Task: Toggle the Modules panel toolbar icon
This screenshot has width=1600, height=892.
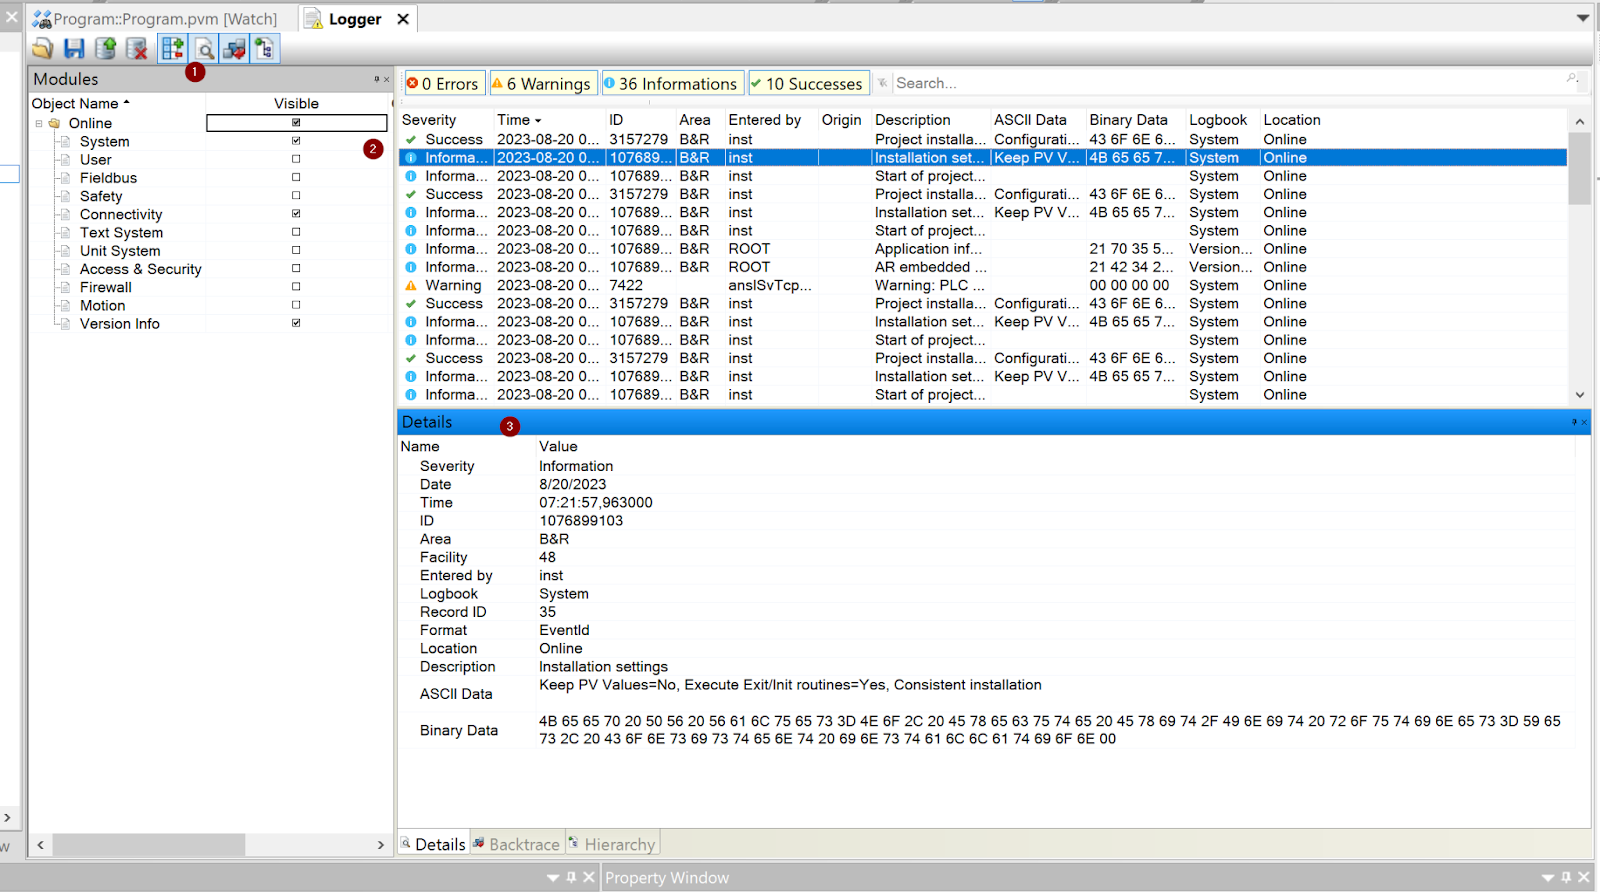Action: (x=173, y=48)
